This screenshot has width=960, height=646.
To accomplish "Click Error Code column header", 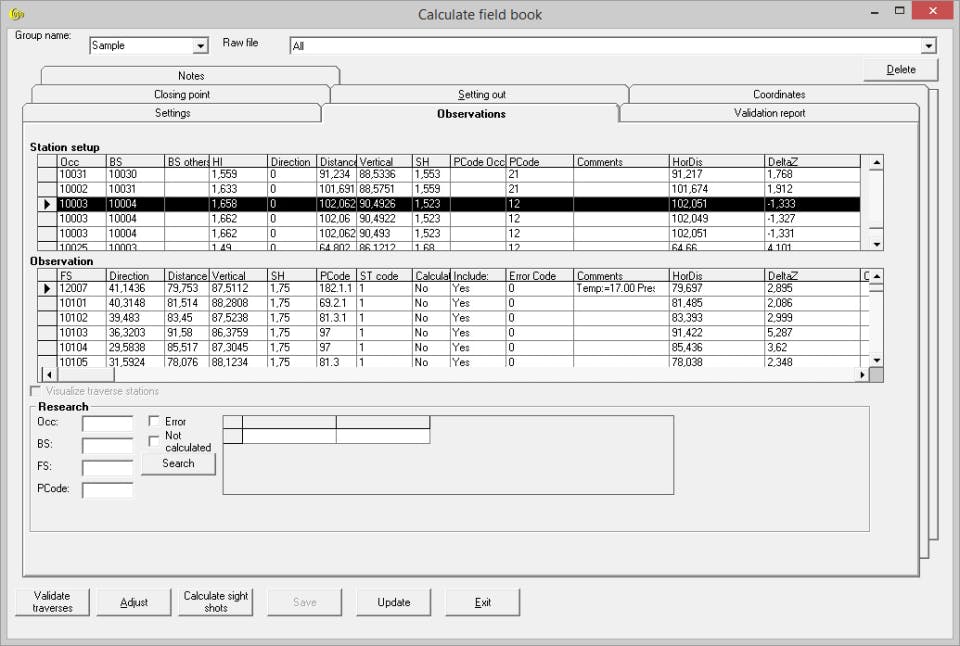I will click(539, 276).
